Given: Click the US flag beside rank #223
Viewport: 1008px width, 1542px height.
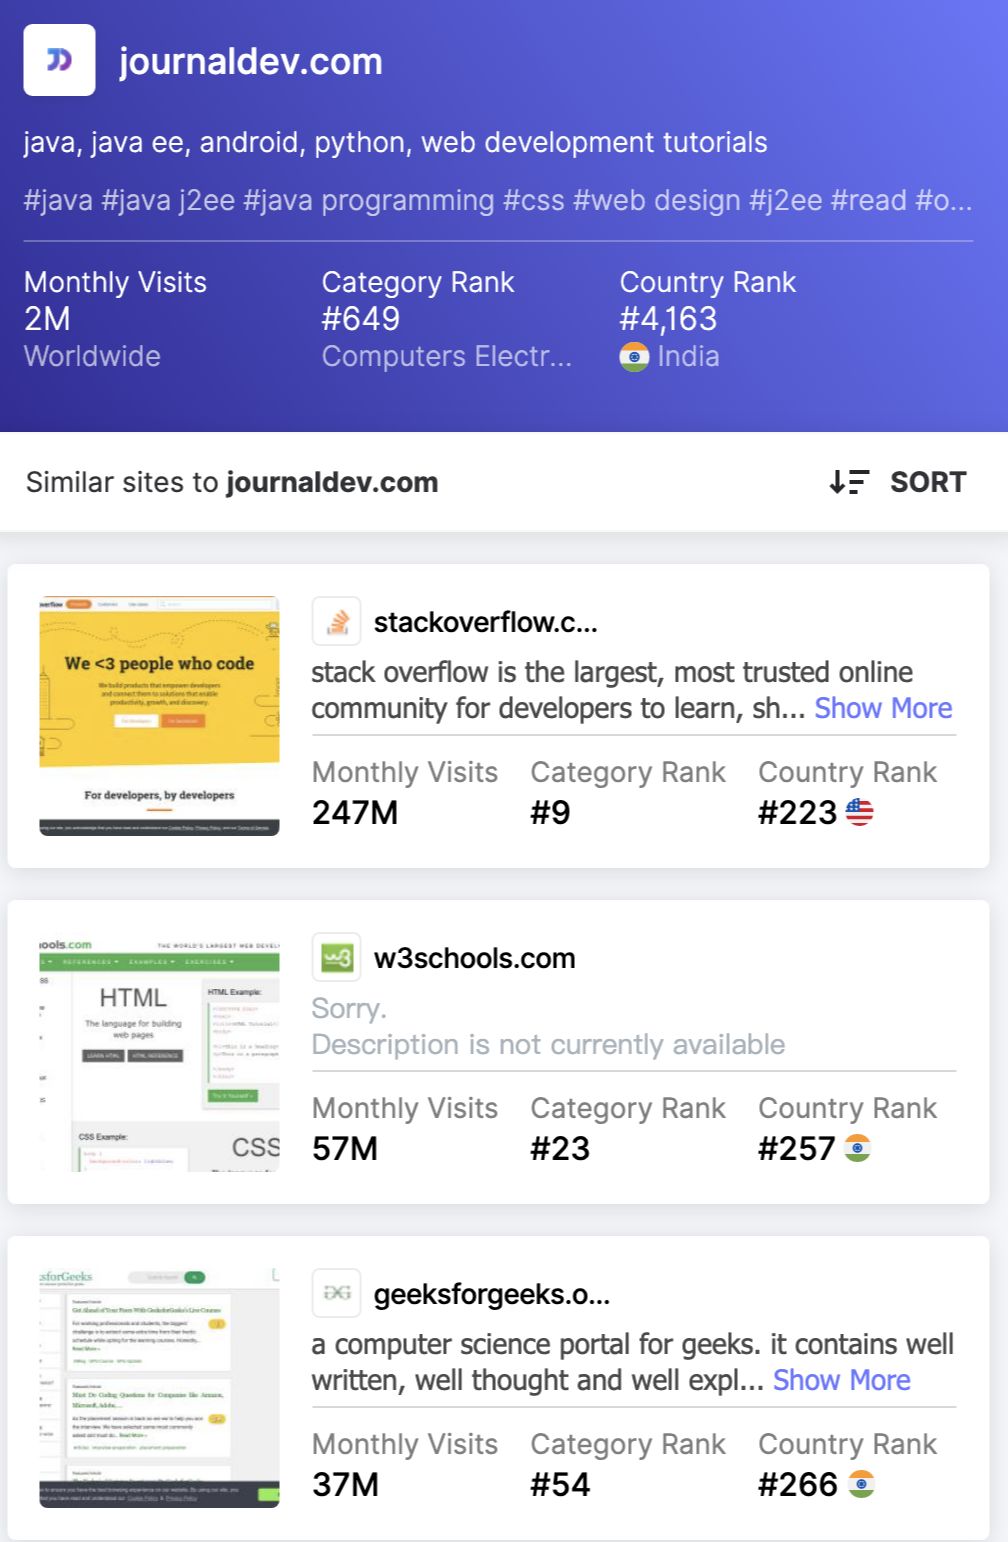Looking at the screenshot, I should [x=859, y=812].
